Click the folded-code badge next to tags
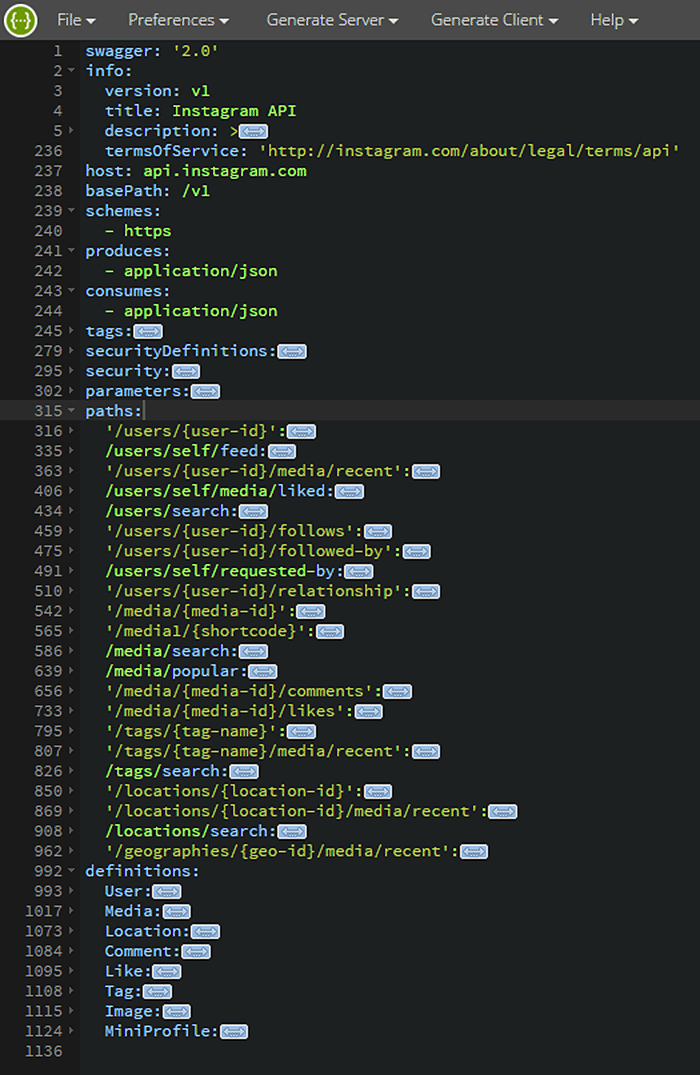This screenshot has height=1075, width=700. point(148,331)
